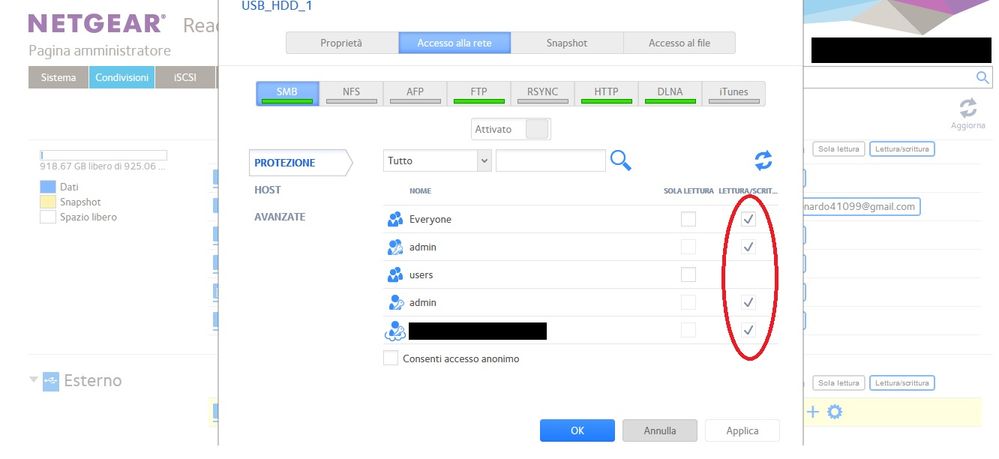Image resolution: width=999 pixels, height=459 pixels.
Task: Open the Proprietà tab
Action: (x=342, y=43)
